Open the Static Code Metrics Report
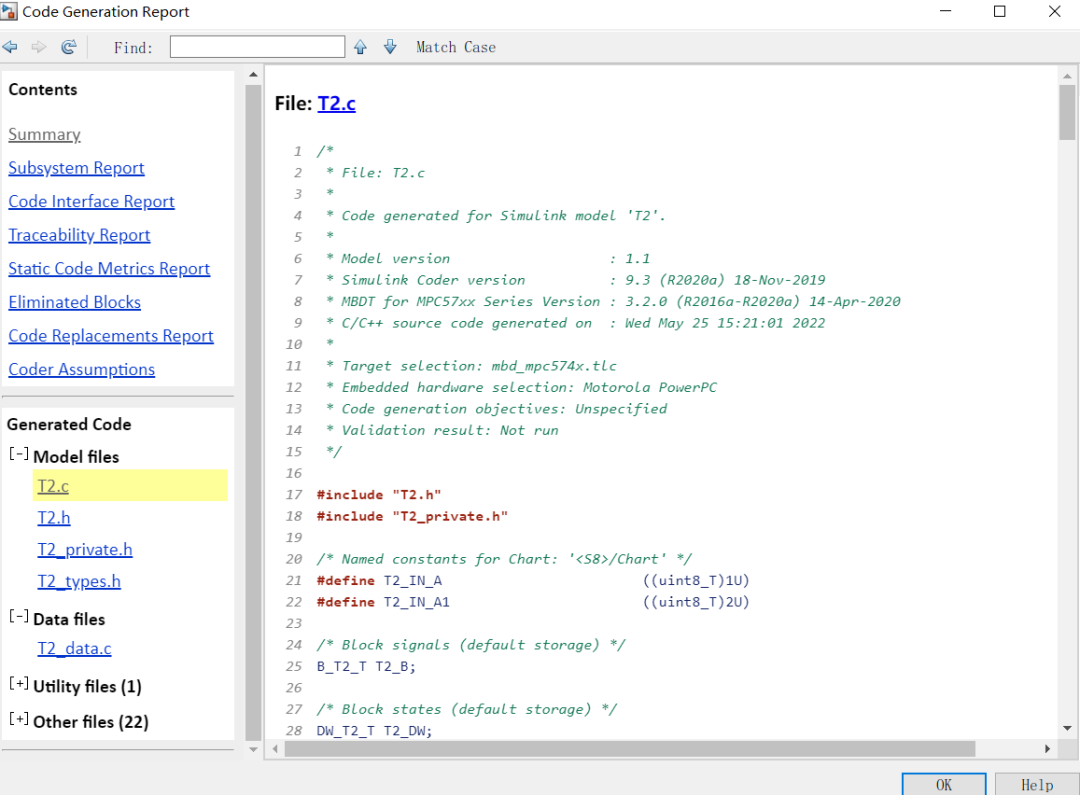Image resolution: width=1080 pixels, height=795 pixels. (x=109, y=269)
